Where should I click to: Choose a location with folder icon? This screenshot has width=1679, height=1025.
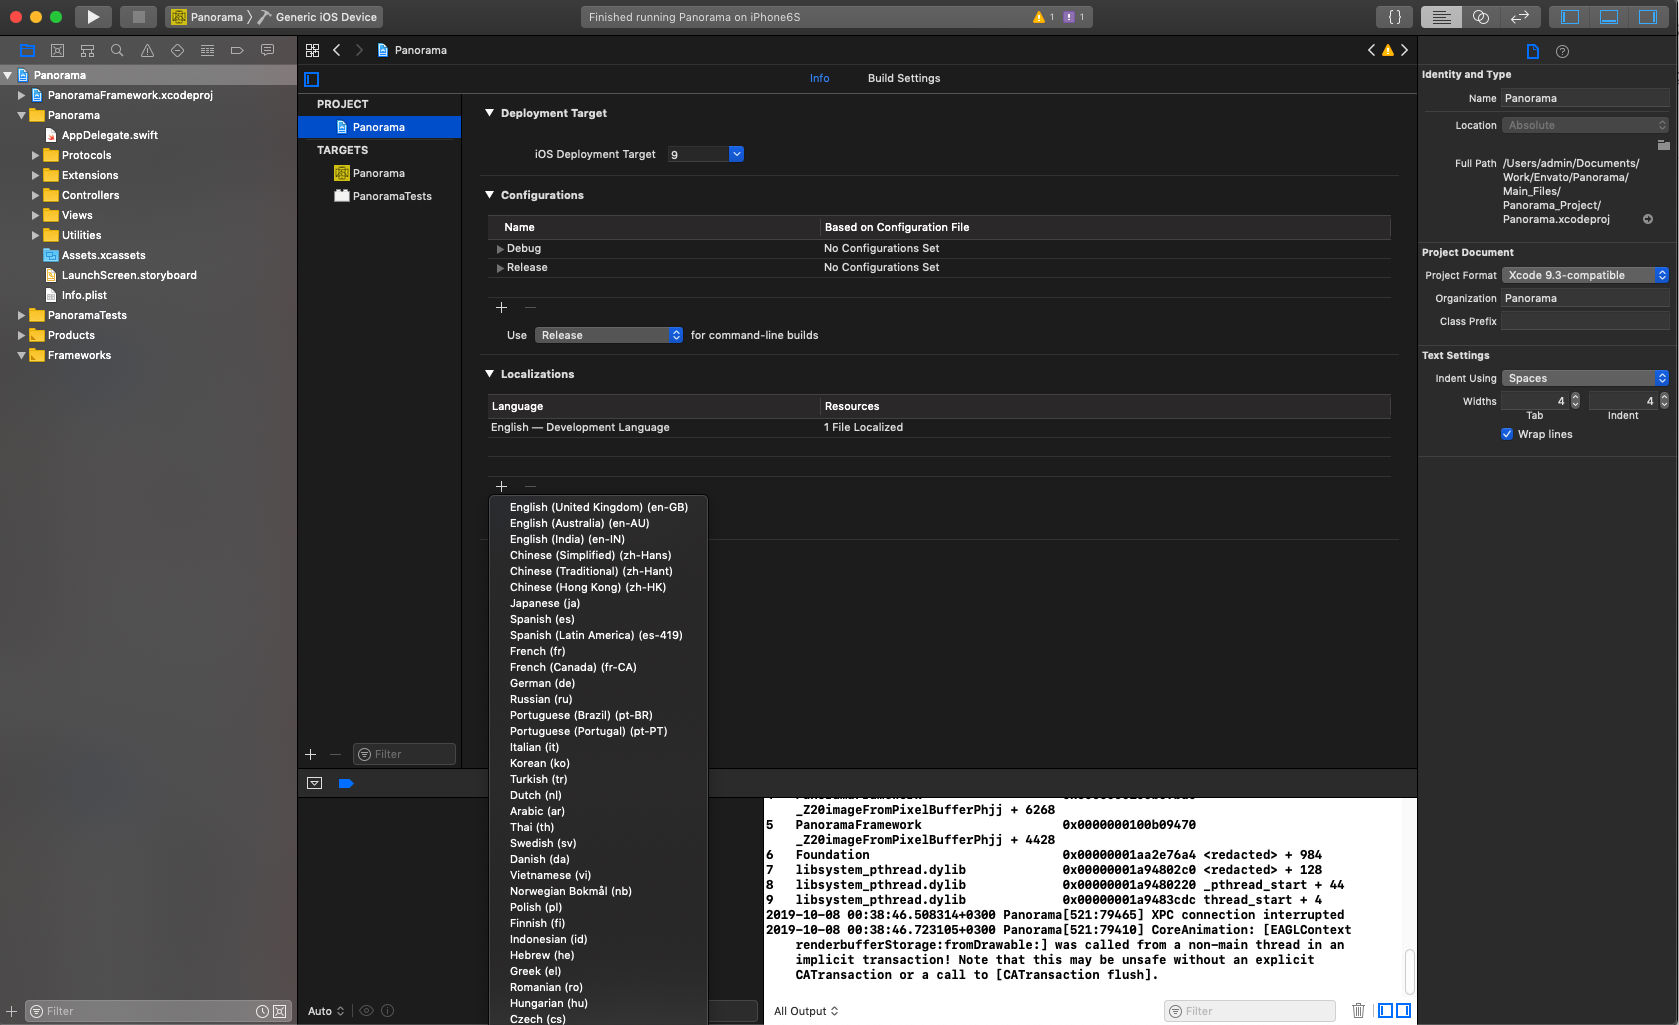pos(1663,145)
